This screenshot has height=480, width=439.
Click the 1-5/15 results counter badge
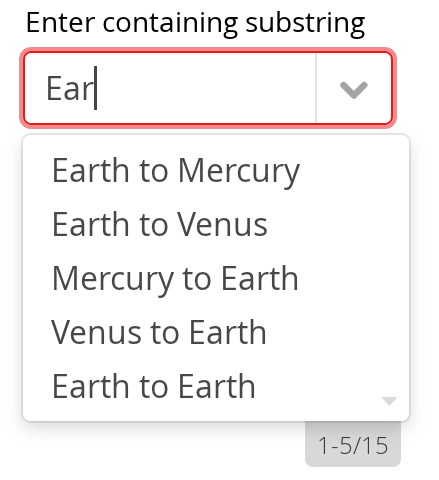[353, 445]
